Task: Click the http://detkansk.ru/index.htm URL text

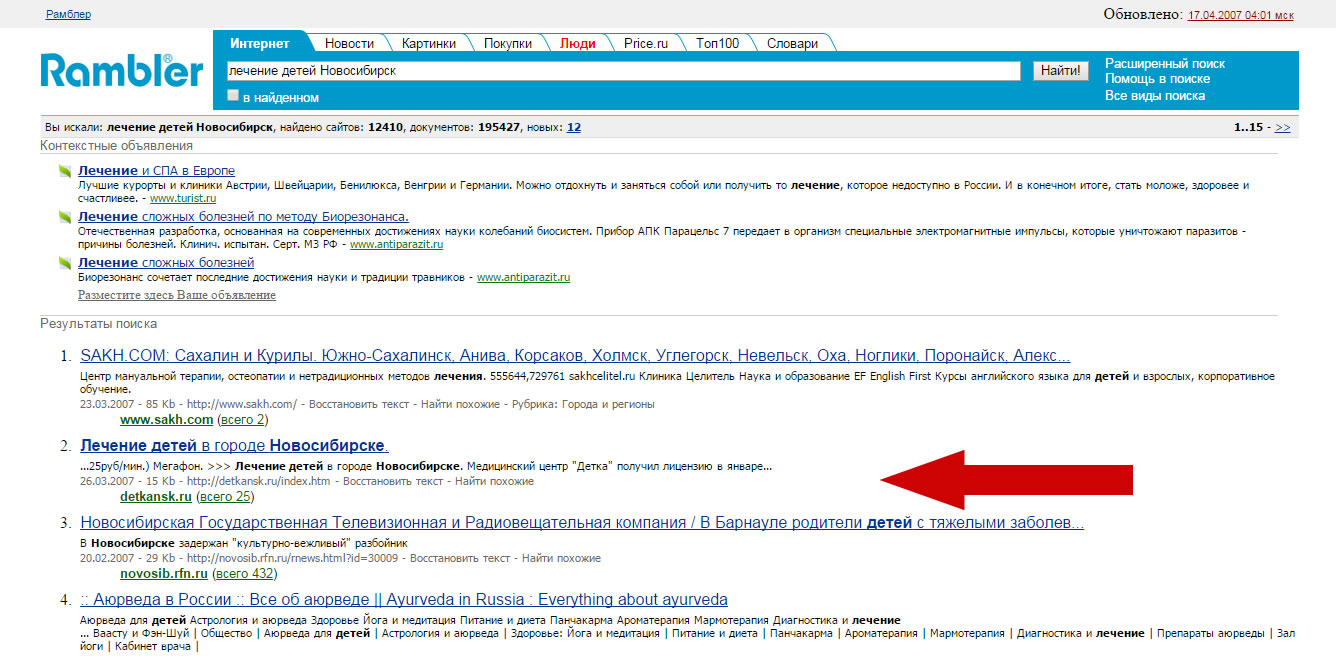Action: pos(258,482)
